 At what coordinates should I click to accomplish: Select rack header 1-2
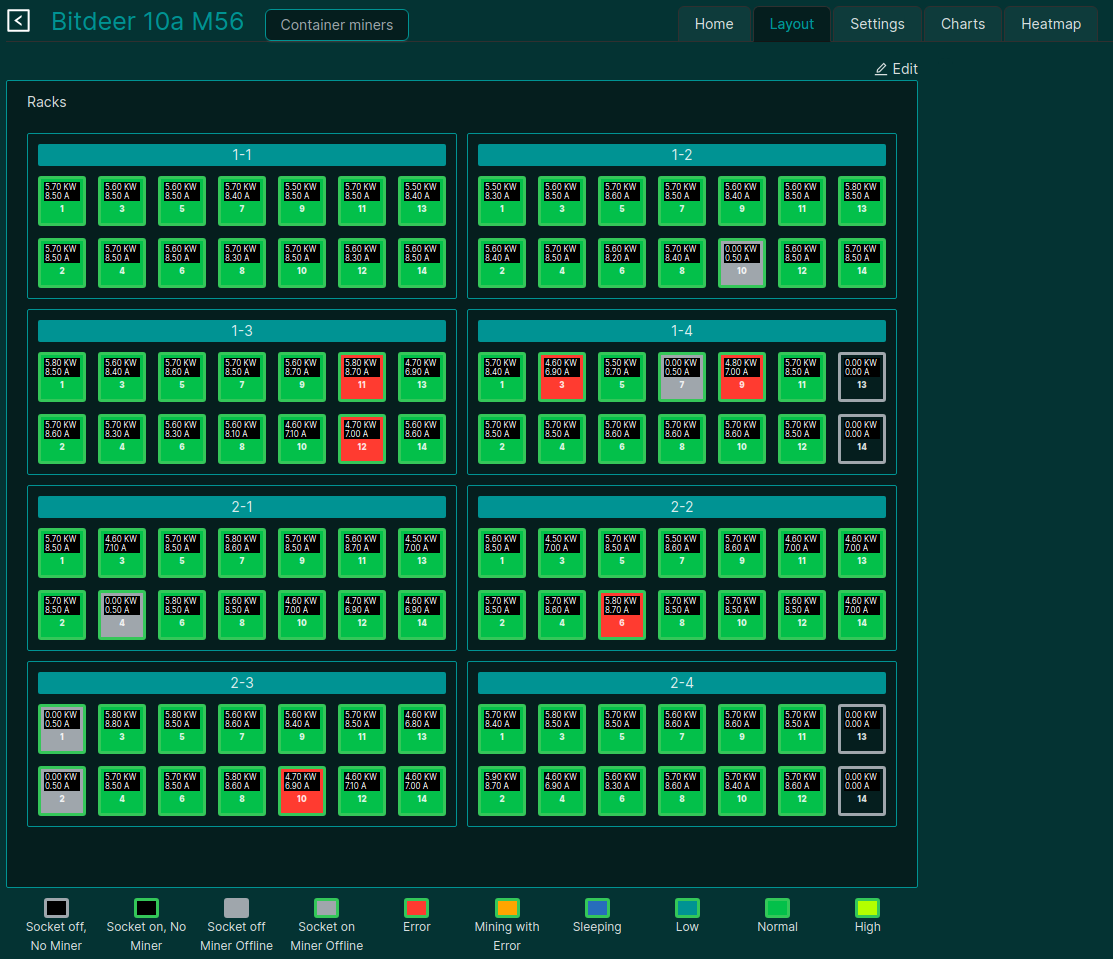pos(681,155)
